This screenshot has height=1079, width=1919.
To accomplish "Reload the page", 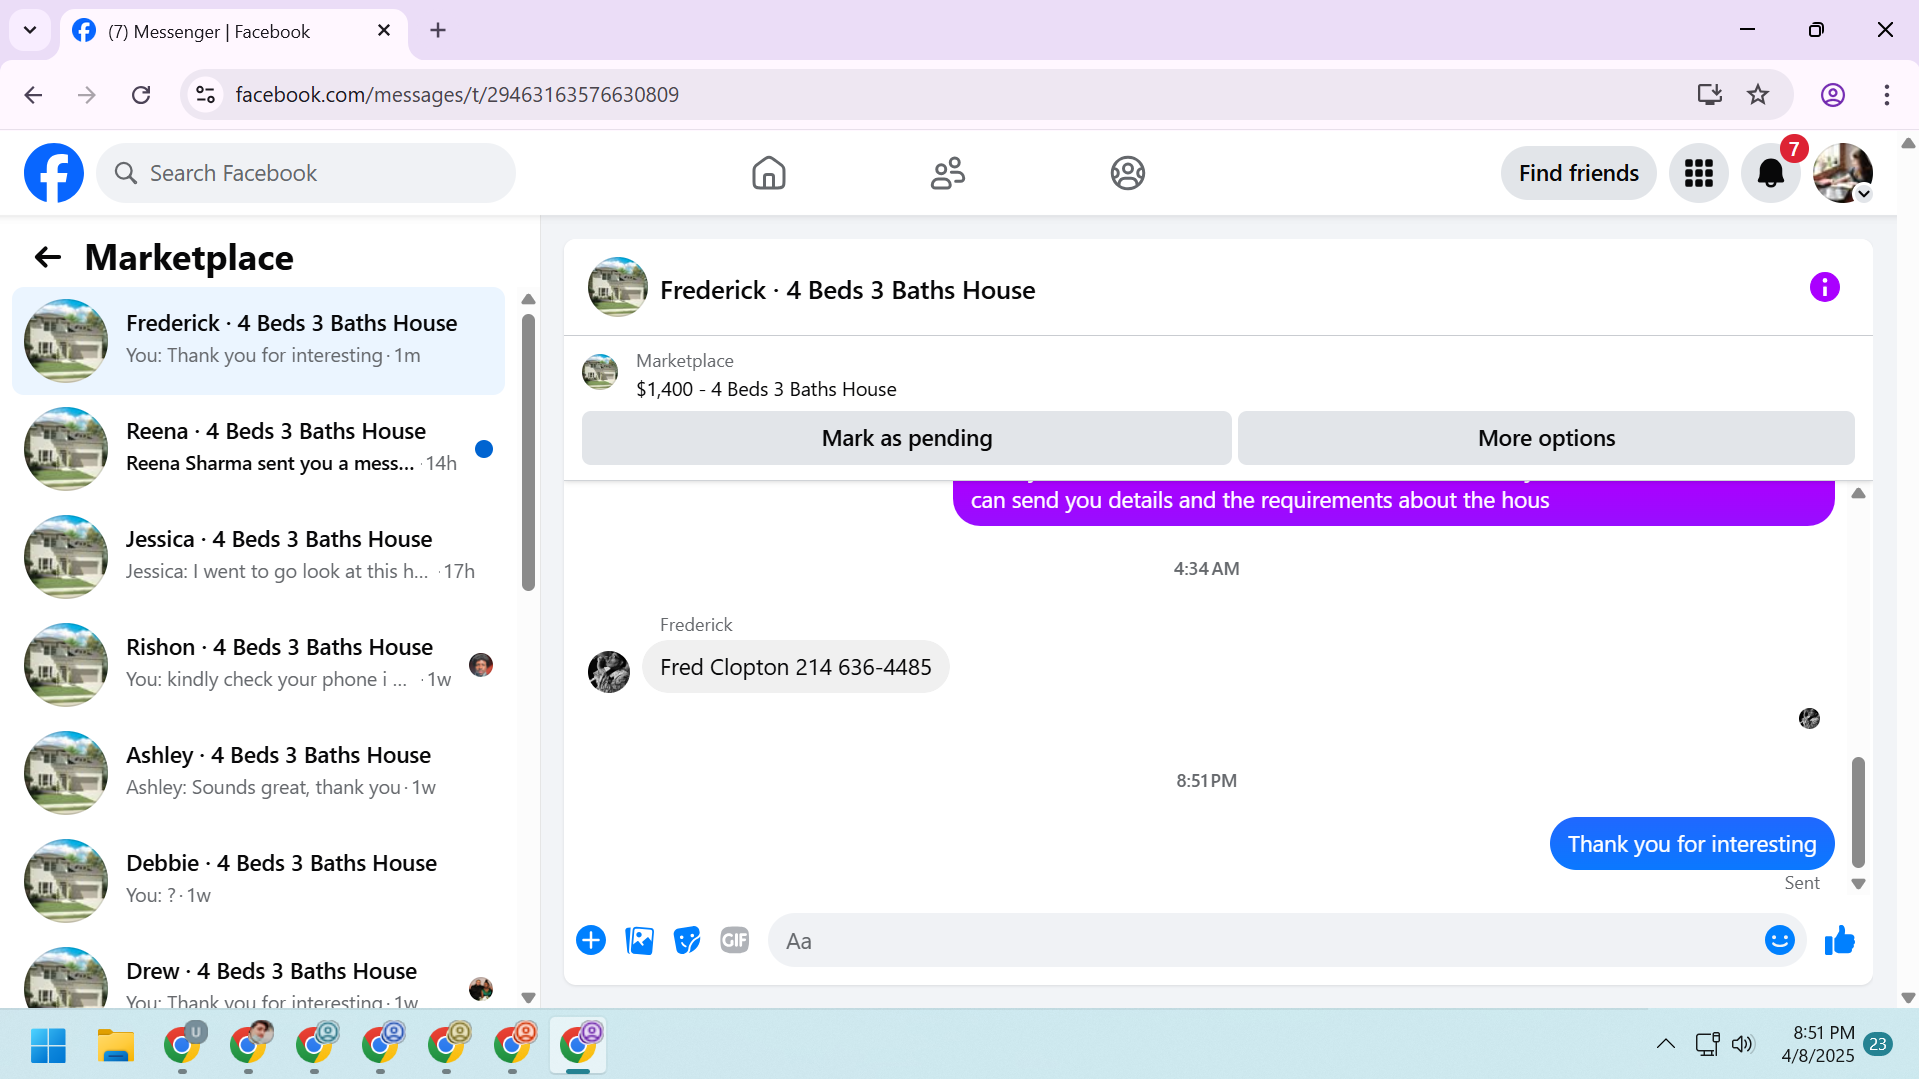I will (141, 94).
